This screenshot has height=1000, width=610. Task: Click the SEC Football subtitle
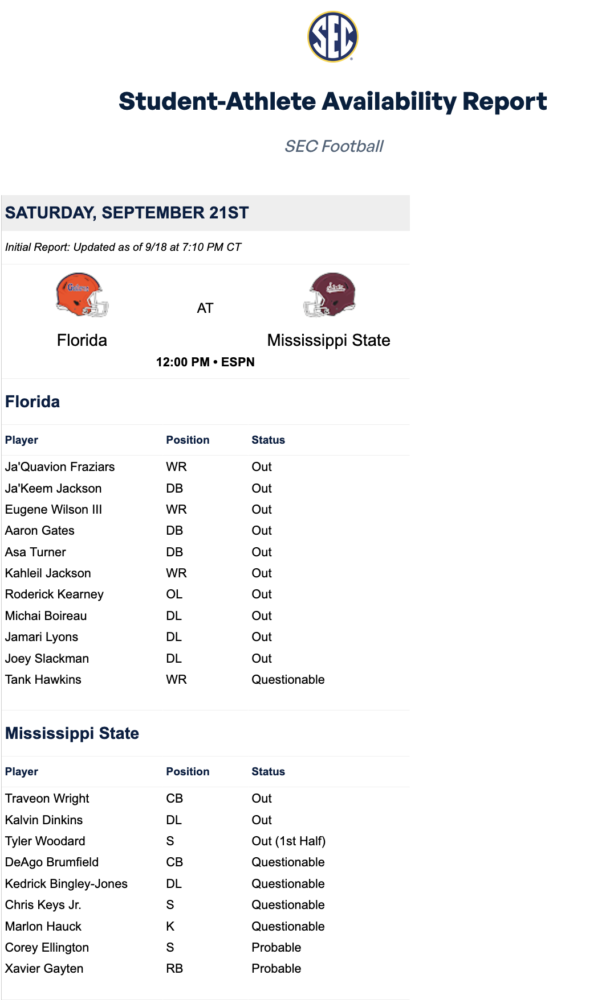(x=333, y=146)
